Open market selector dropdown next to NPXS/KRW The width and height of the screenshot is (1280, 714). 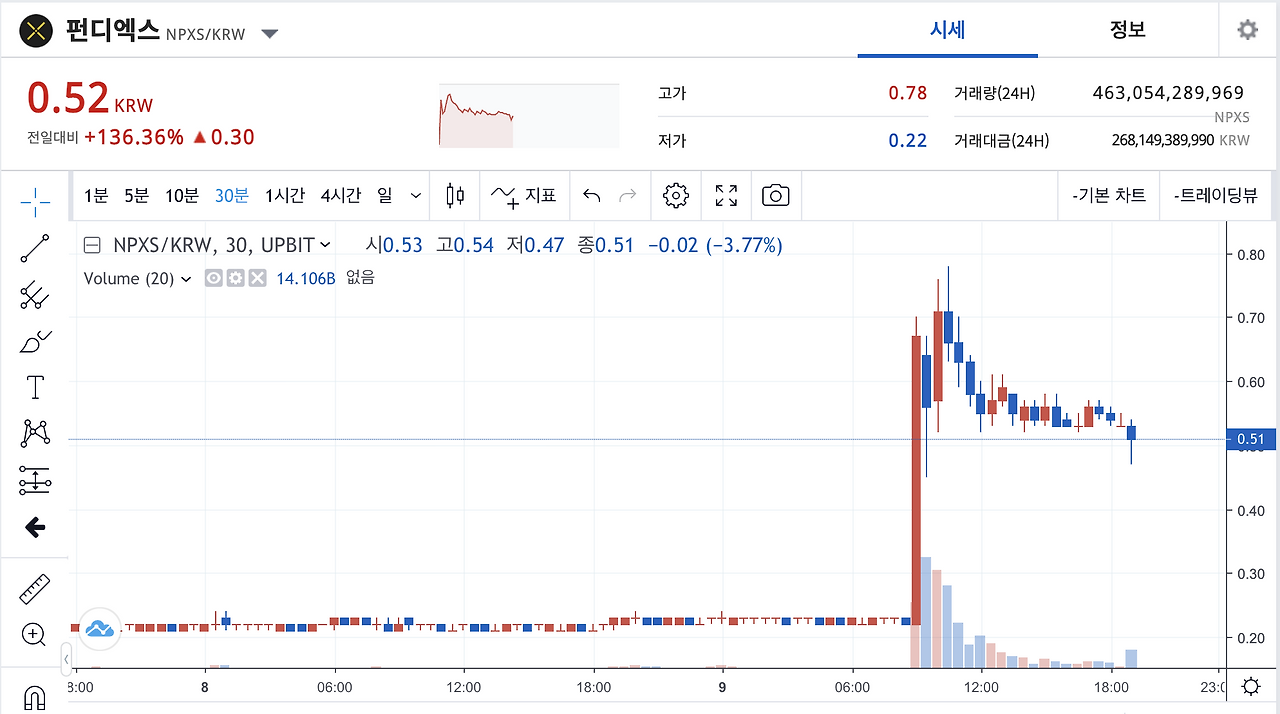click(269, 33)
